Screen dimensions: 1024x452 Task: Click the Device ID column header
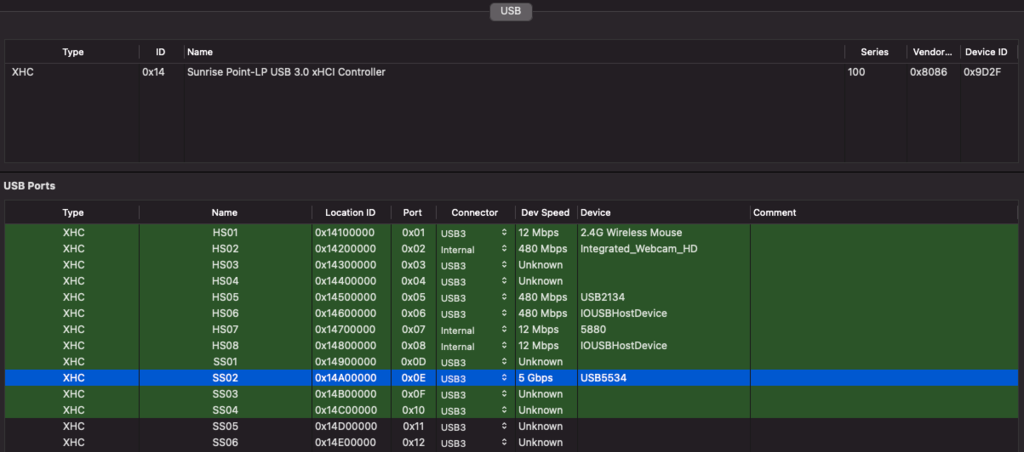tap(984, 52)
